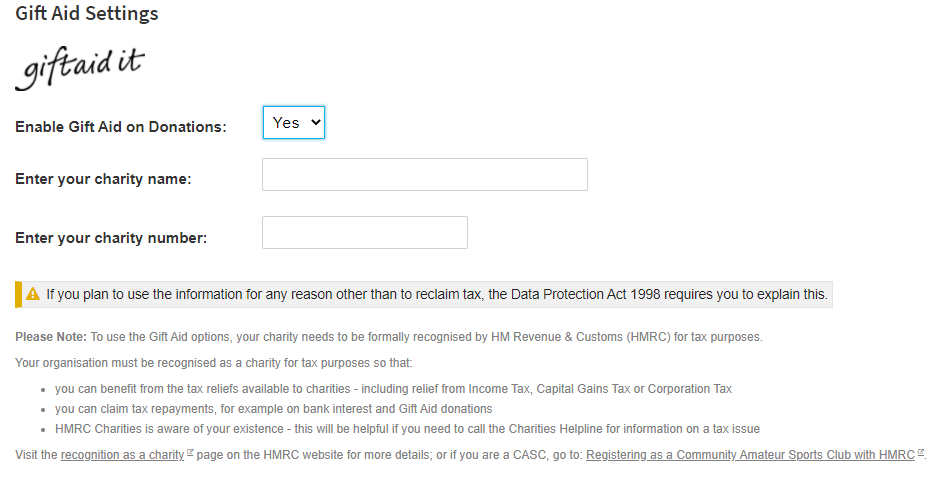This screenshot has height=482, width=939.
Task: Open the Enable Gift Aid on Donations dropdown
Action: pyautogui.click(x=293, y=123)
